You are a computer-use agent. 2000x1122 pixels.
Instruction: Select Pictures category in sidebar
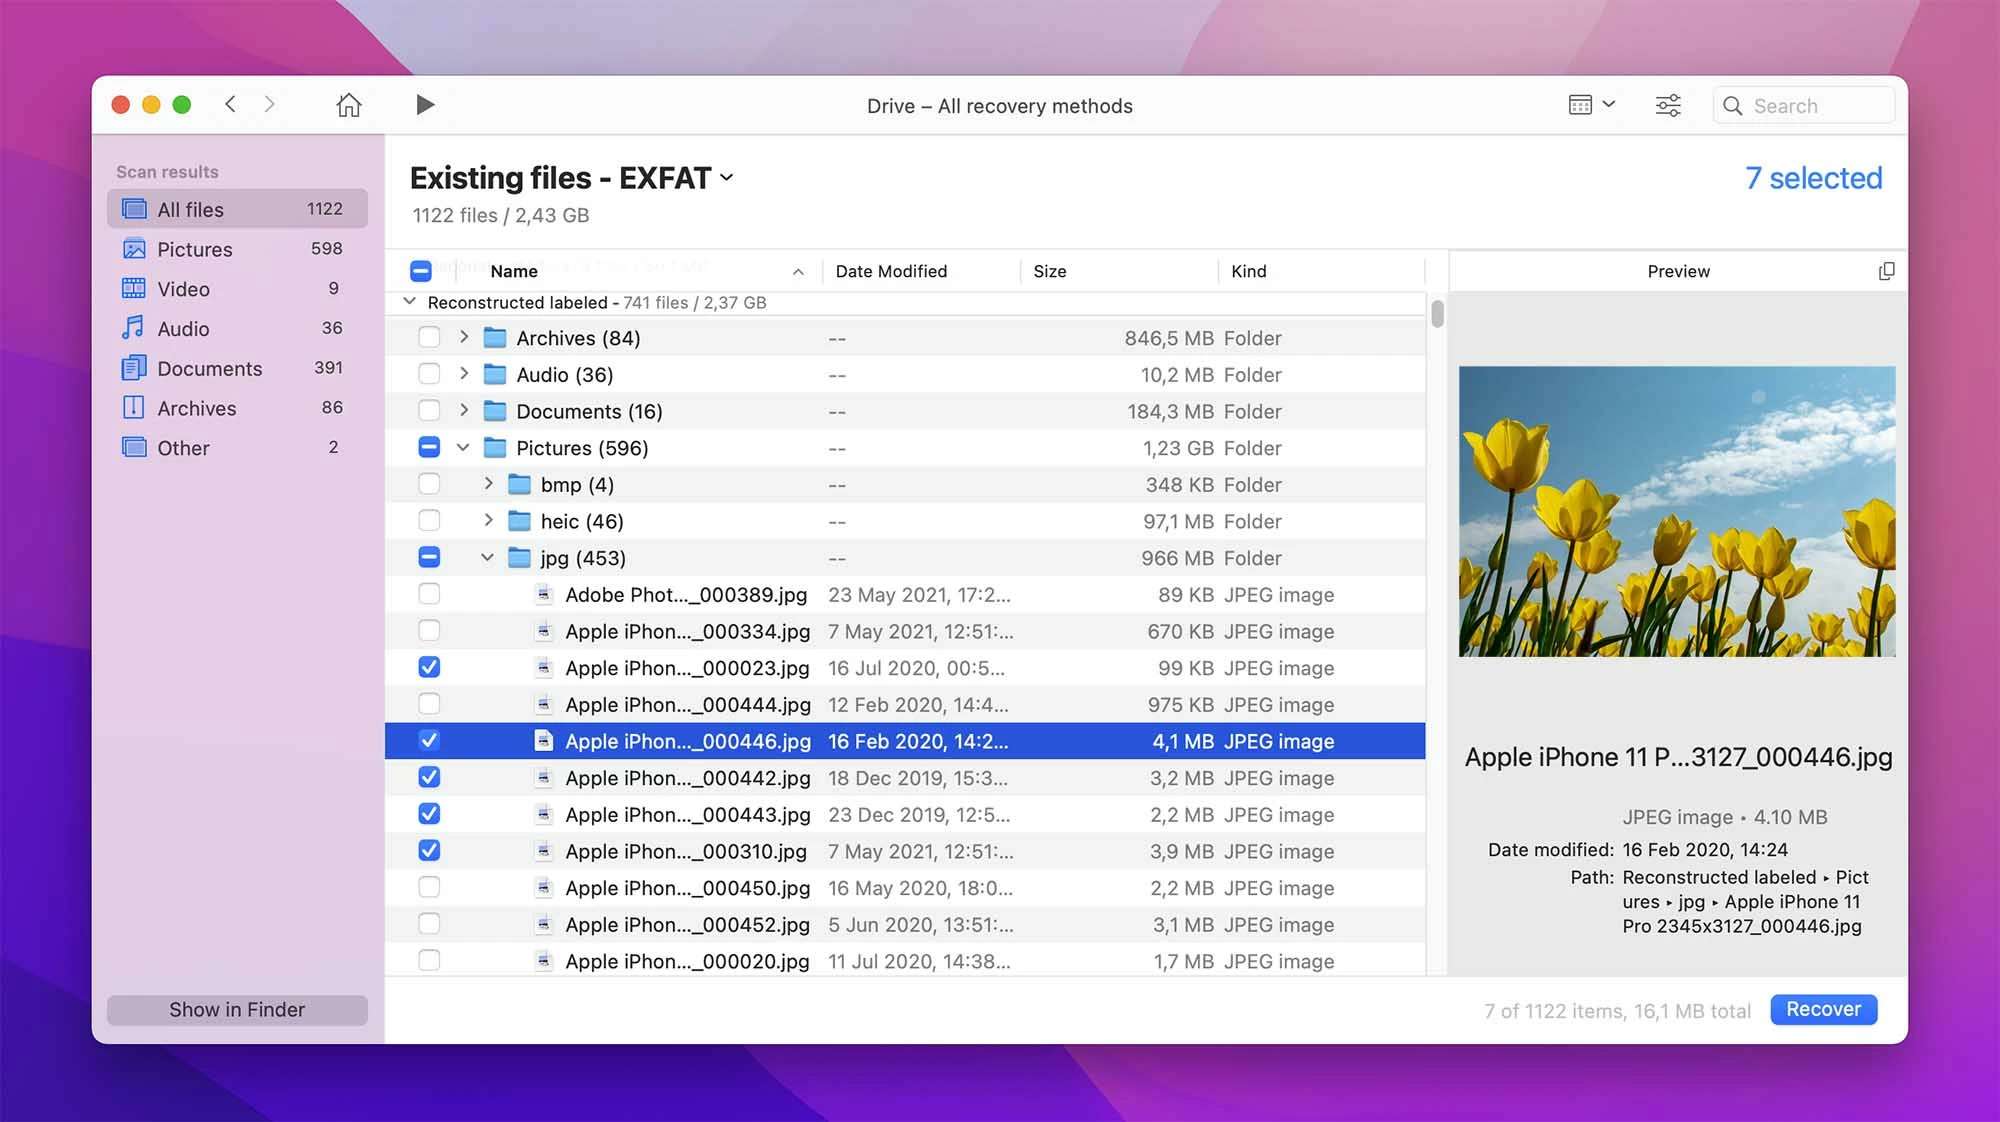pos(194,249)
